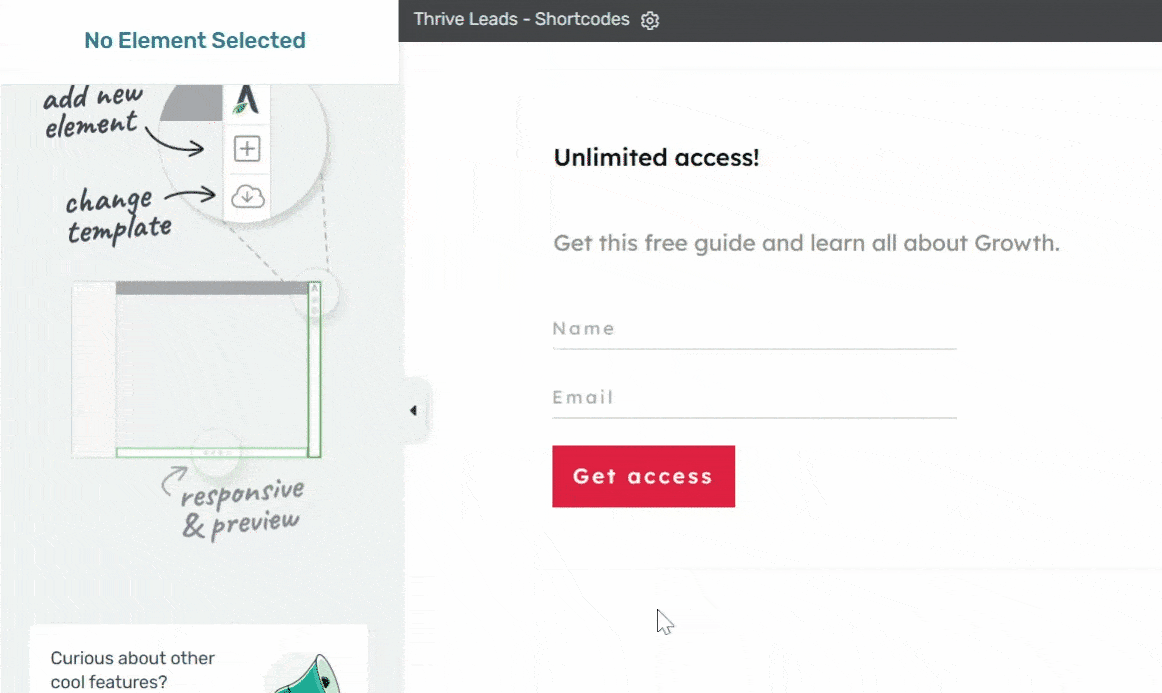Click the curved arrow near responsive label
Screen dimensions: 1162x693
tap(172, 482)
